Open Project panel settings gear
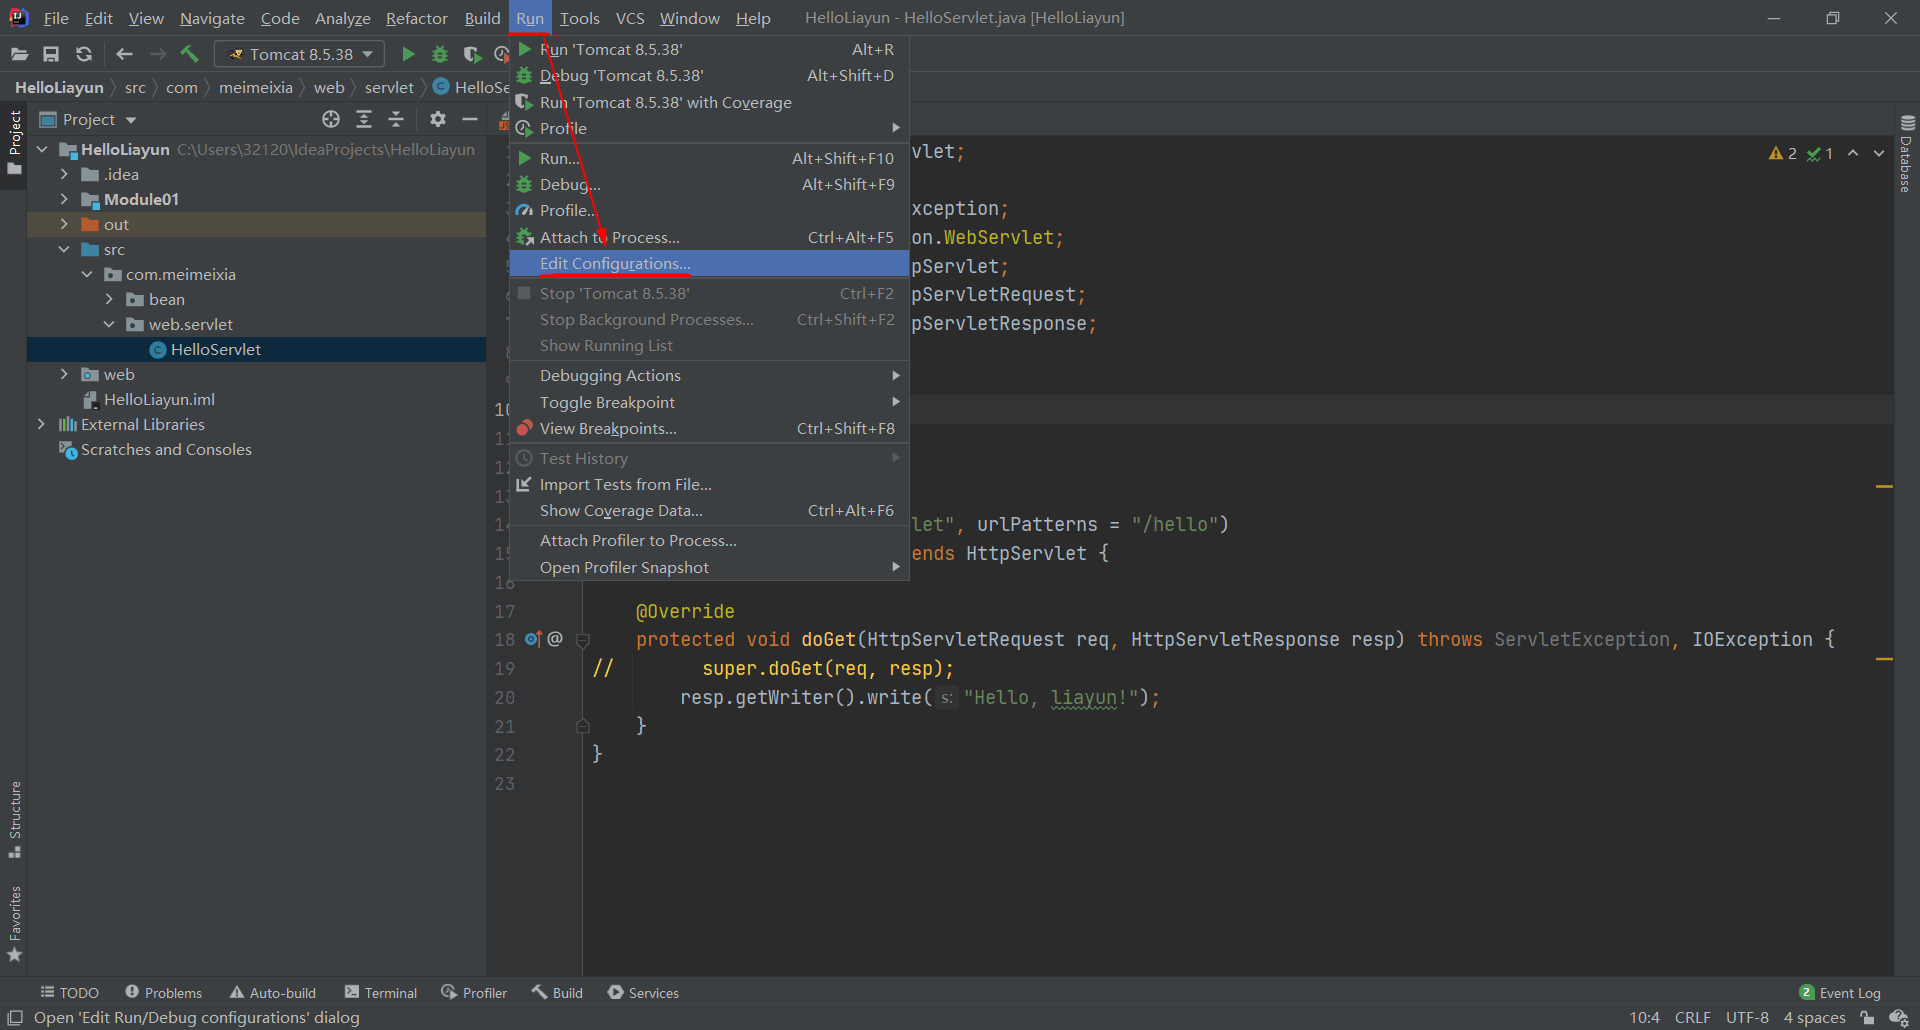 pos(437,119)
